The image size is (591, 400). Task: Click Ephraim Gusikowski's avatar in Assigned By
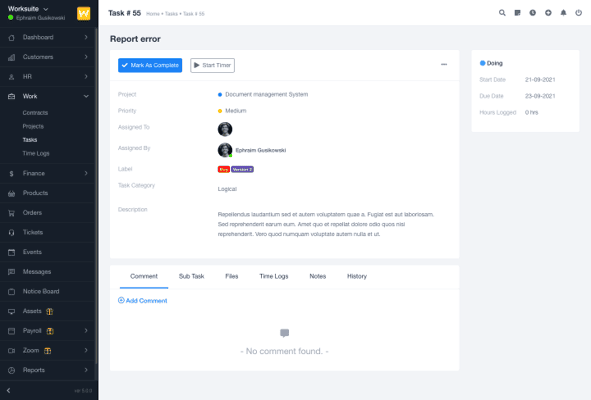(x=225, y=150)
